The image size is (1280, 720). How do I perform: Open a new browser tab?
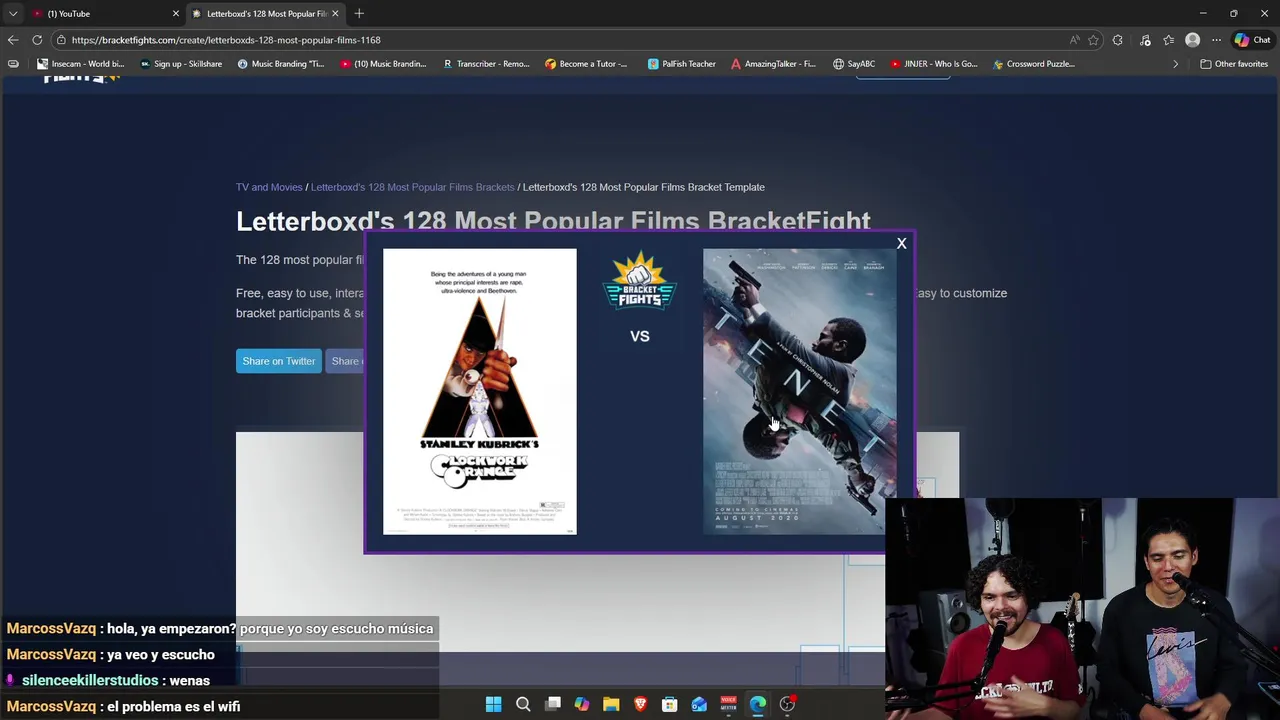coord(359,13)
